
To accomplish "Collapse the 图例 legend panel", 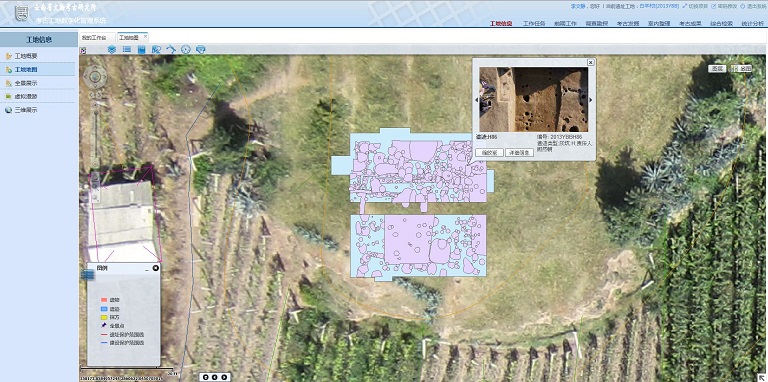I will point(146,268).
